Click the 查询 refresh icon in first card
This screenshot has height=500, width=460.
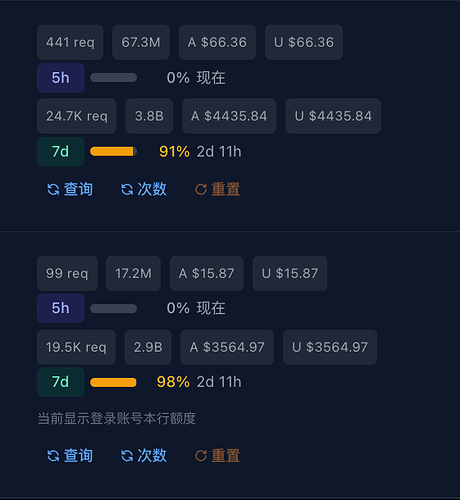[x=53, y=189]
